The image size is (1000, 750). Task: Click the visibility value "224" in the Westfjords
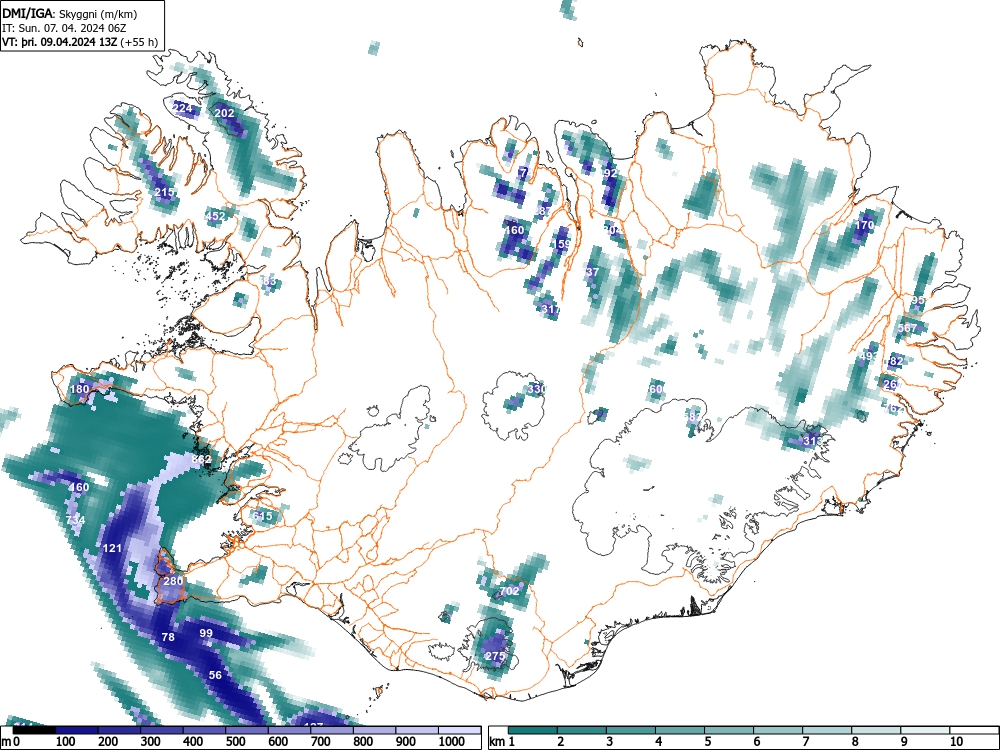click(x=182, y=108)
